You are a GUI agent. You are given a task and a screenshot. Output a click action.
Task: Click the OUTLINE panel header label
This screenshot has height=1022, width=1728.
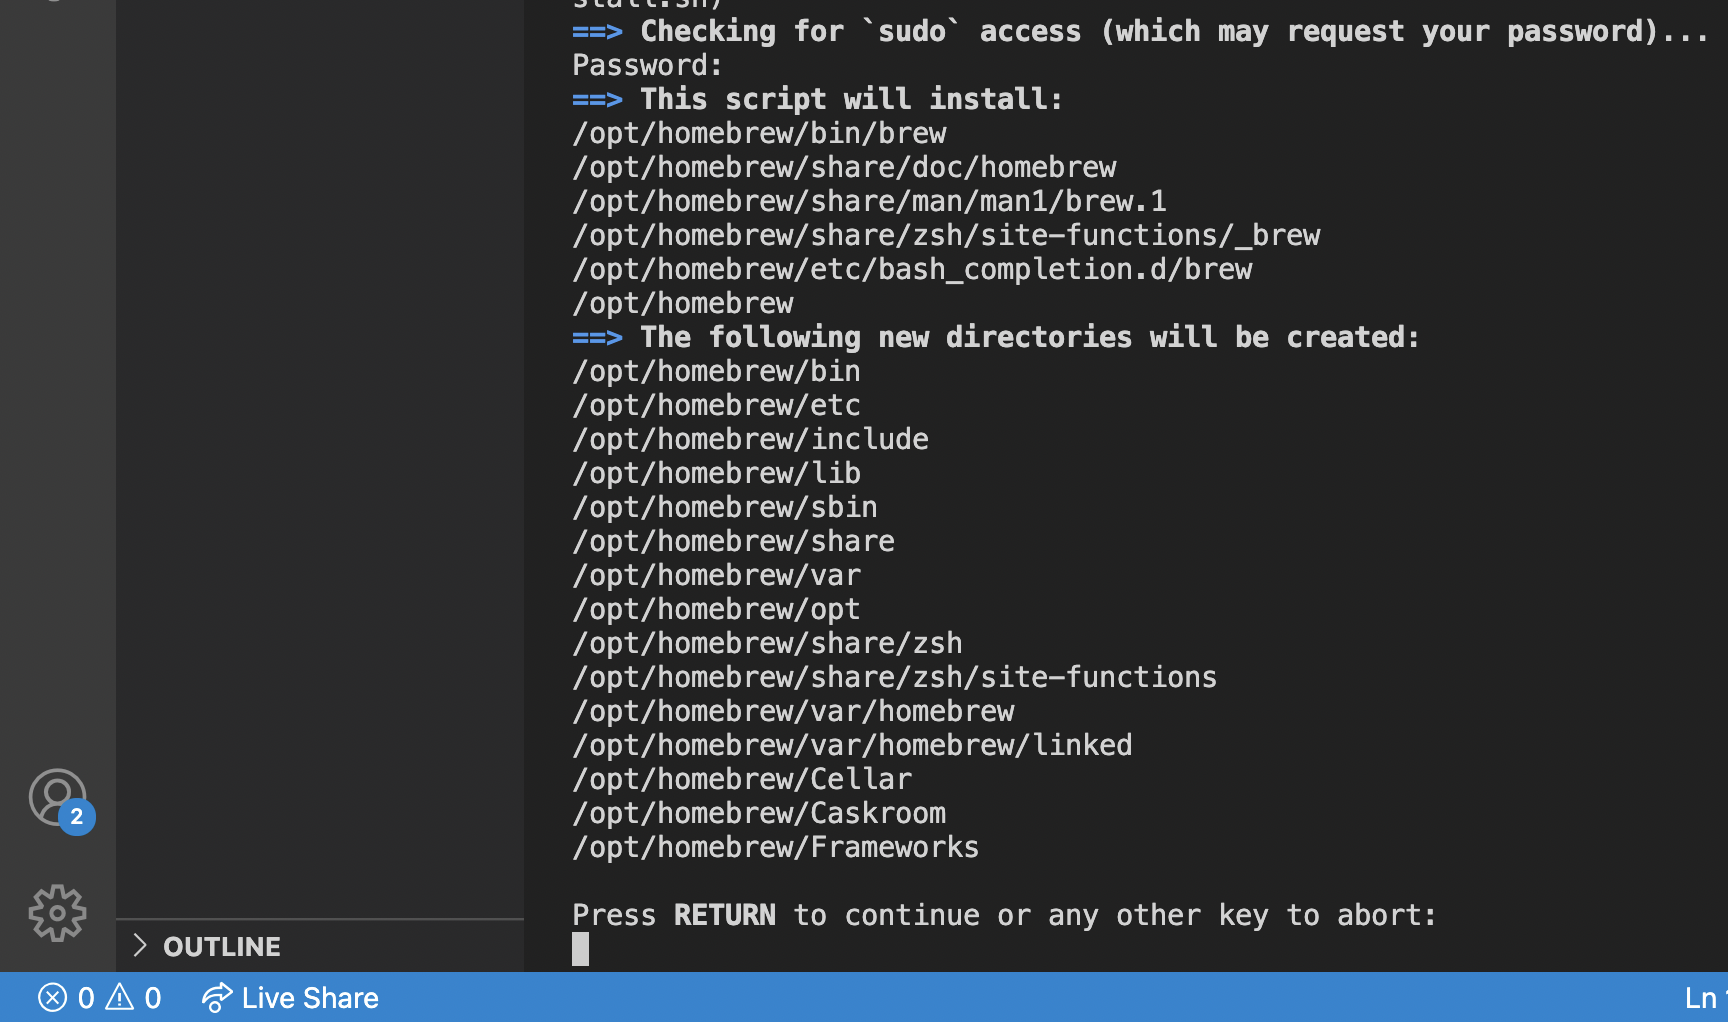[x=222, y=946]
